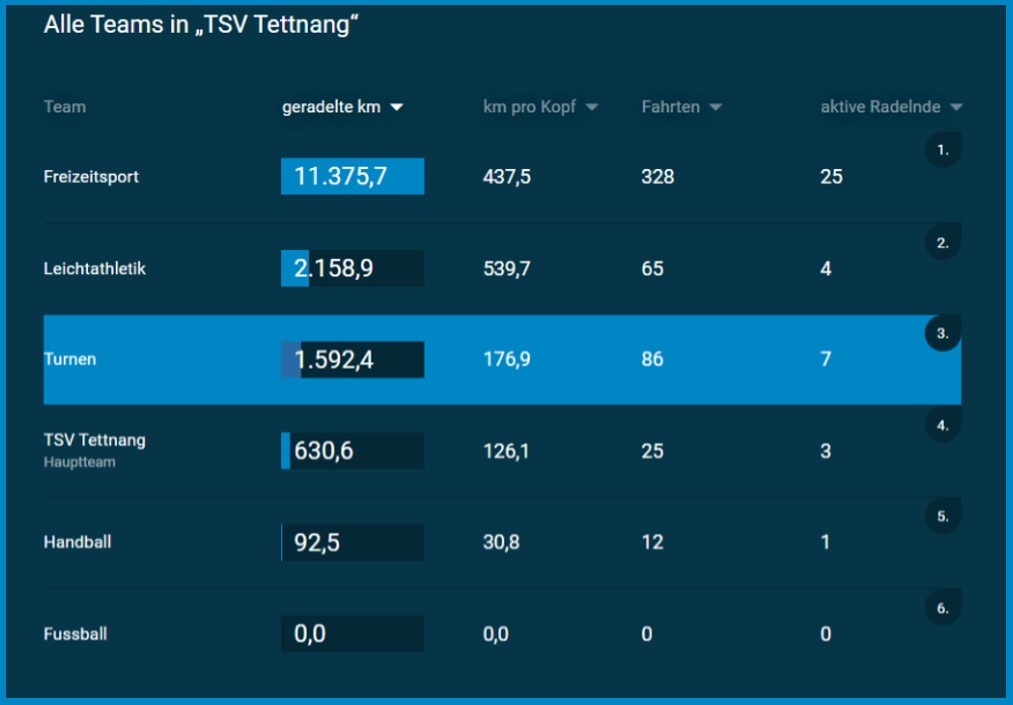Click rank badge 5. on Handball row
Image resolution: width=1013 pixels, height=705 pixels.
pos(943,516)
